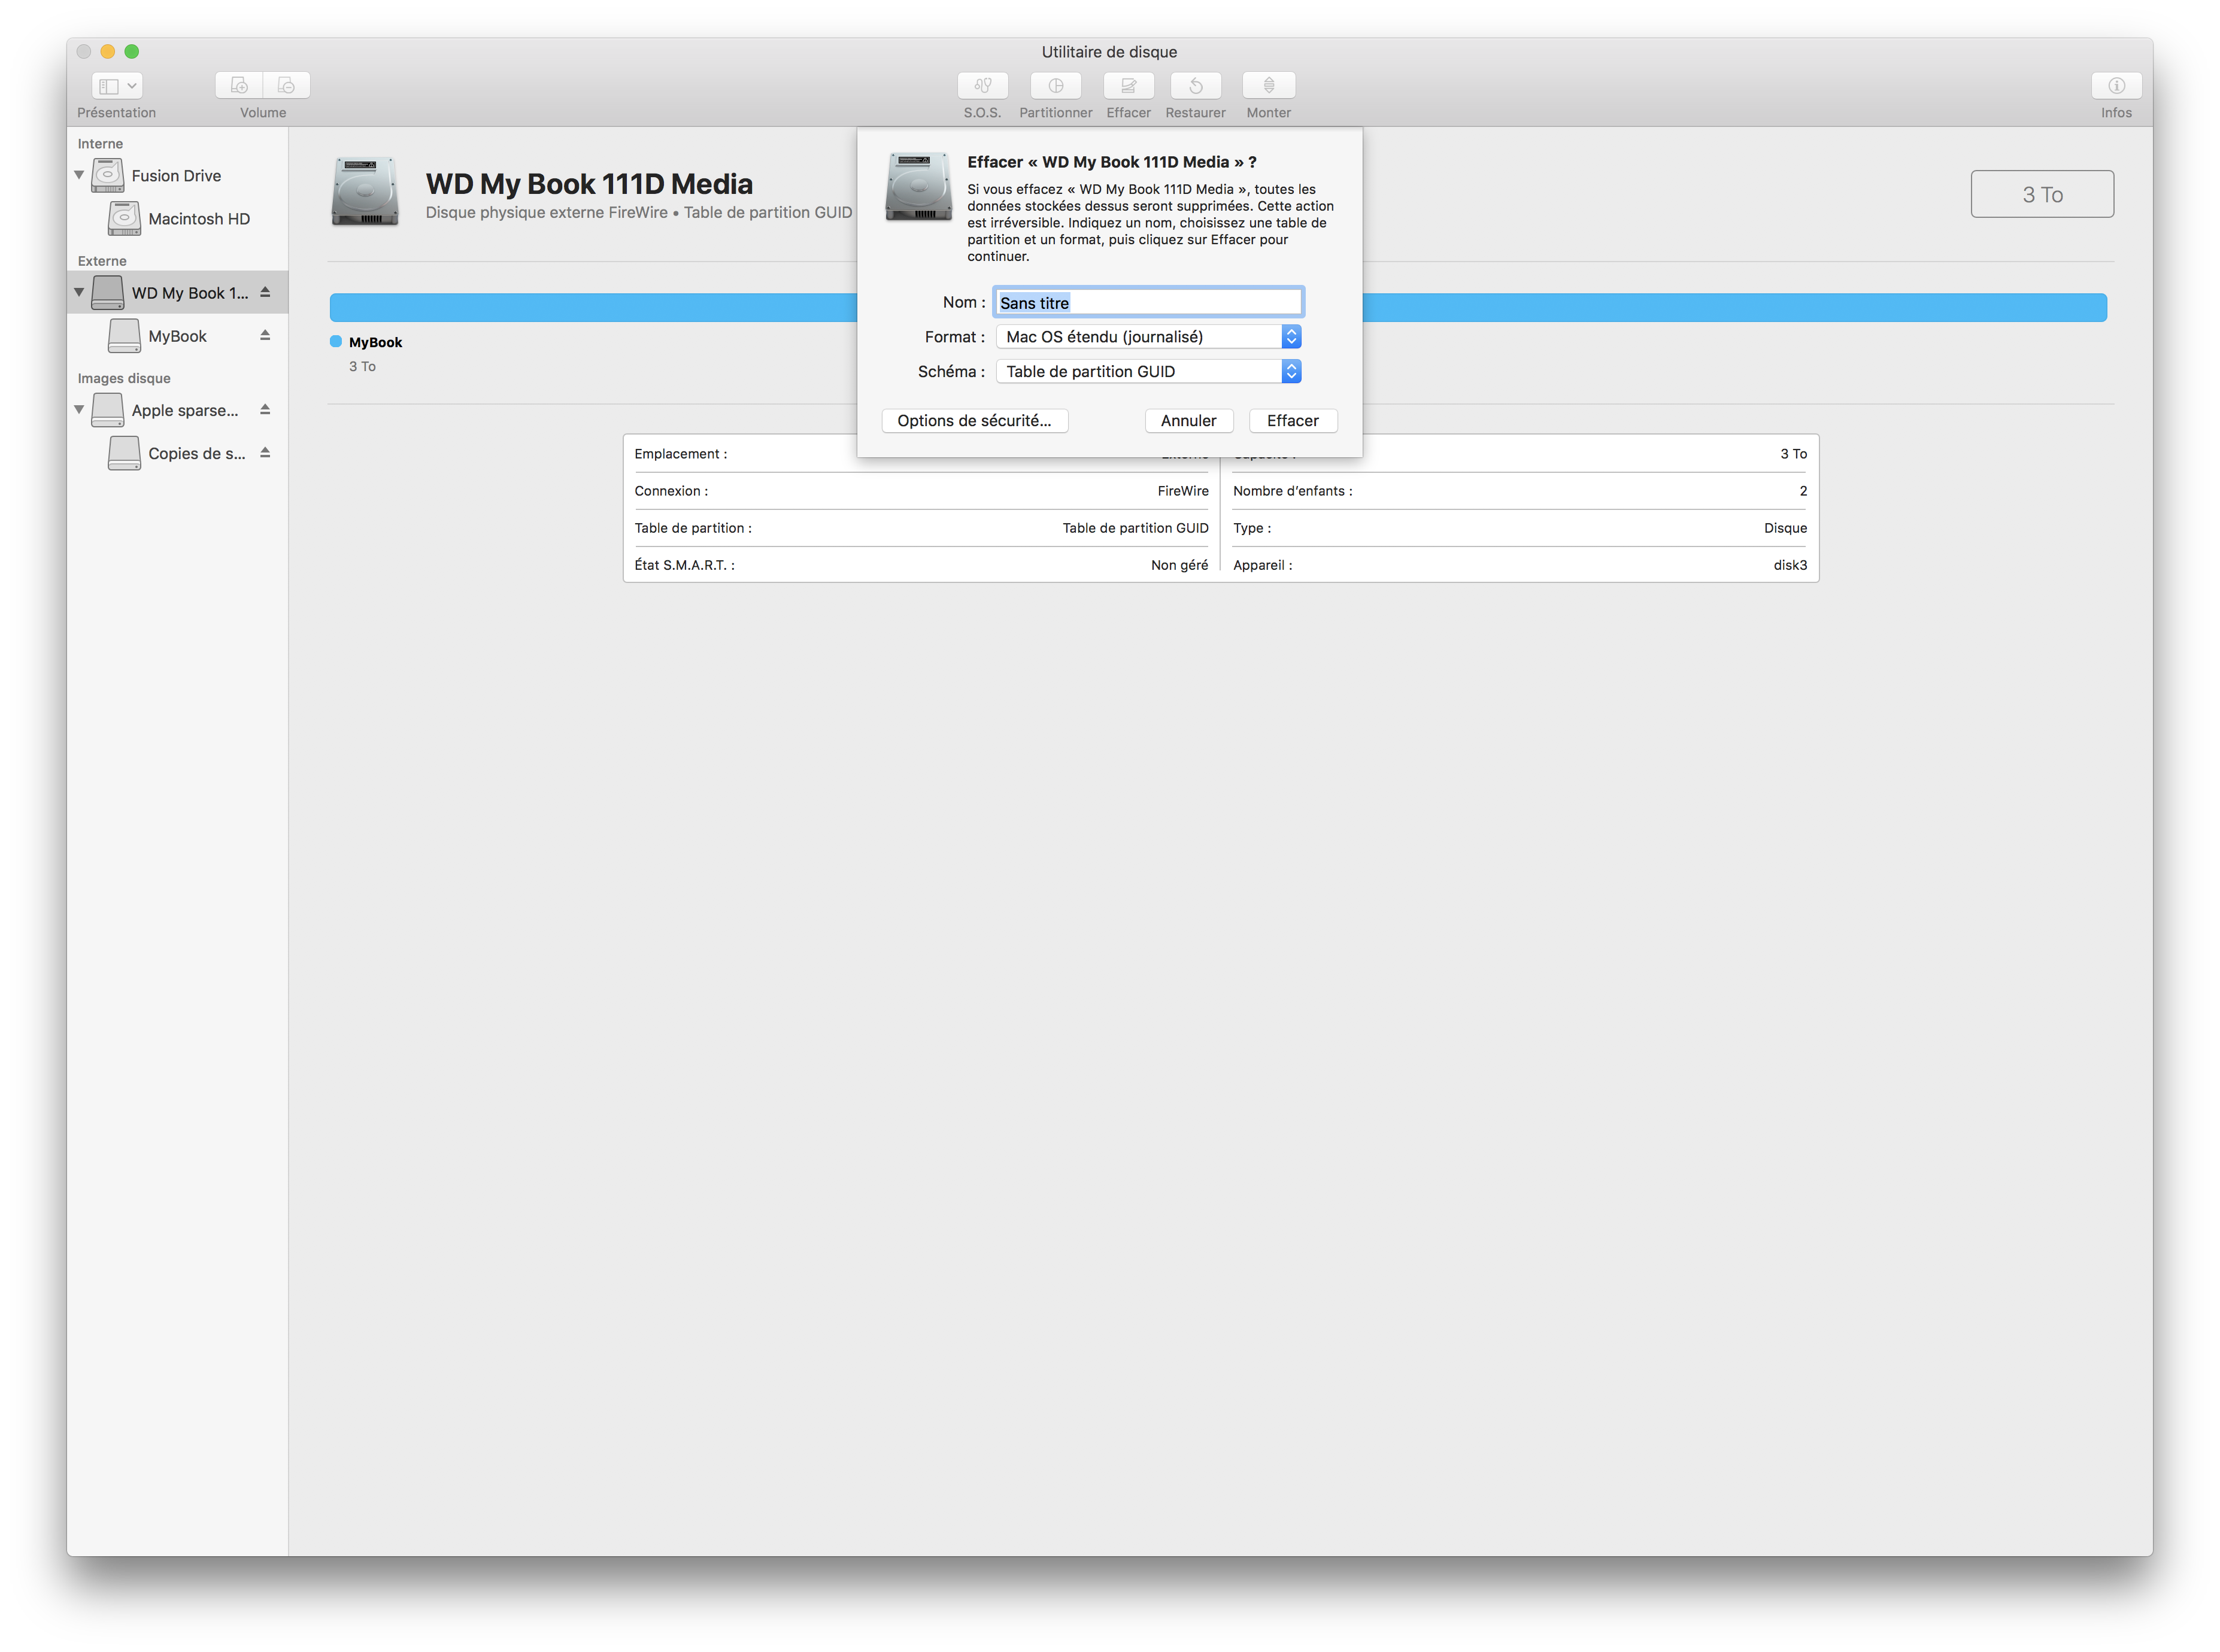Click the FireWire connection value
2220x1652 pixels.
(x=1183, y=491)
